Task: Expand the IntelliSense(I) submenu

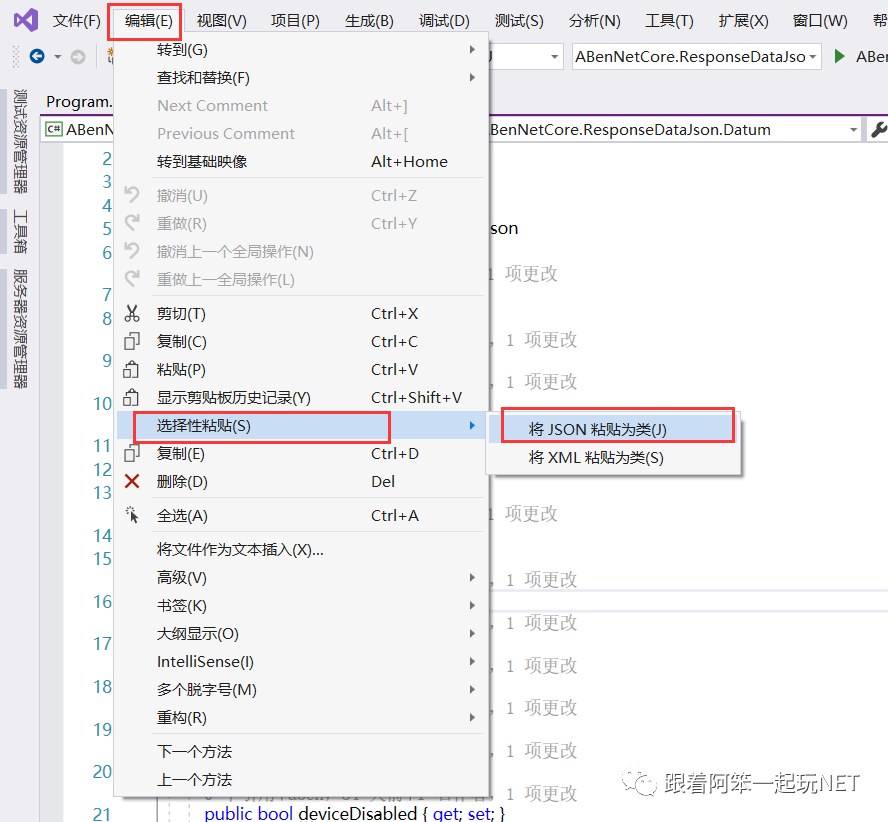Action: pyautogui.click(x=301, y=661)
